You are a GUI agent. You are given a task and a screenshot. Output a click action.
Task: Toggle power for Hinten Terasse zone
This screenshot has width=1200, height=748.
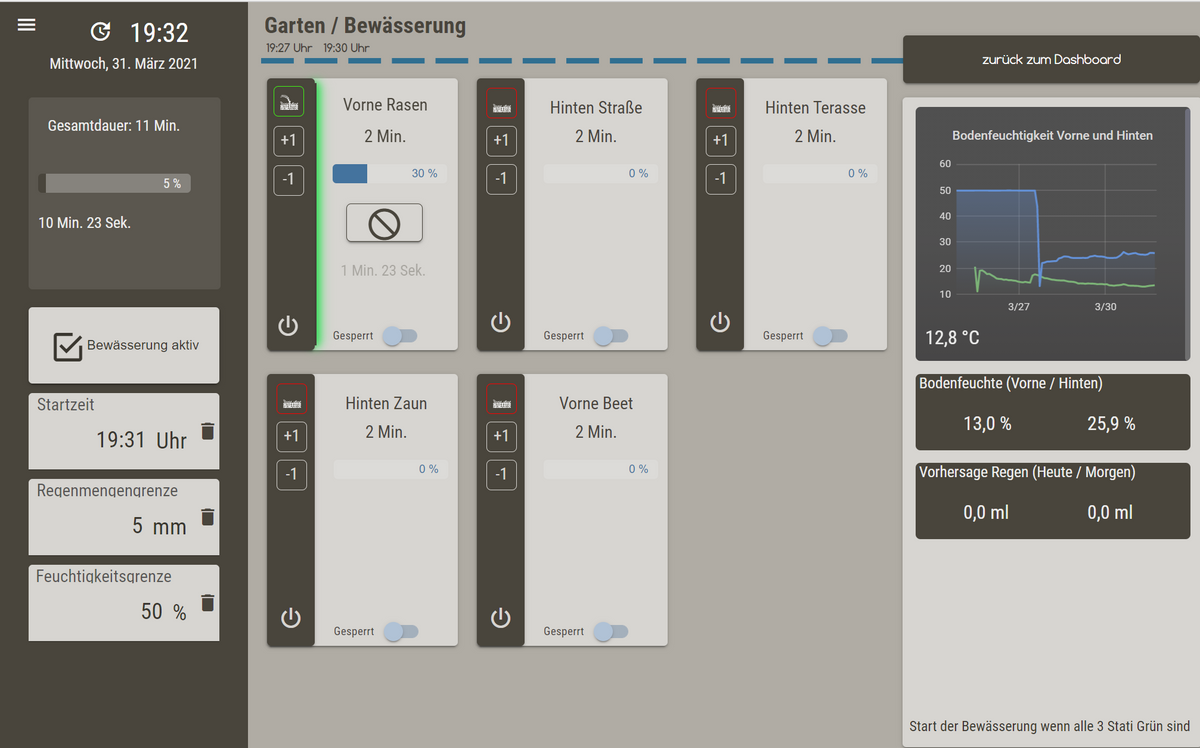coord(720,322)
